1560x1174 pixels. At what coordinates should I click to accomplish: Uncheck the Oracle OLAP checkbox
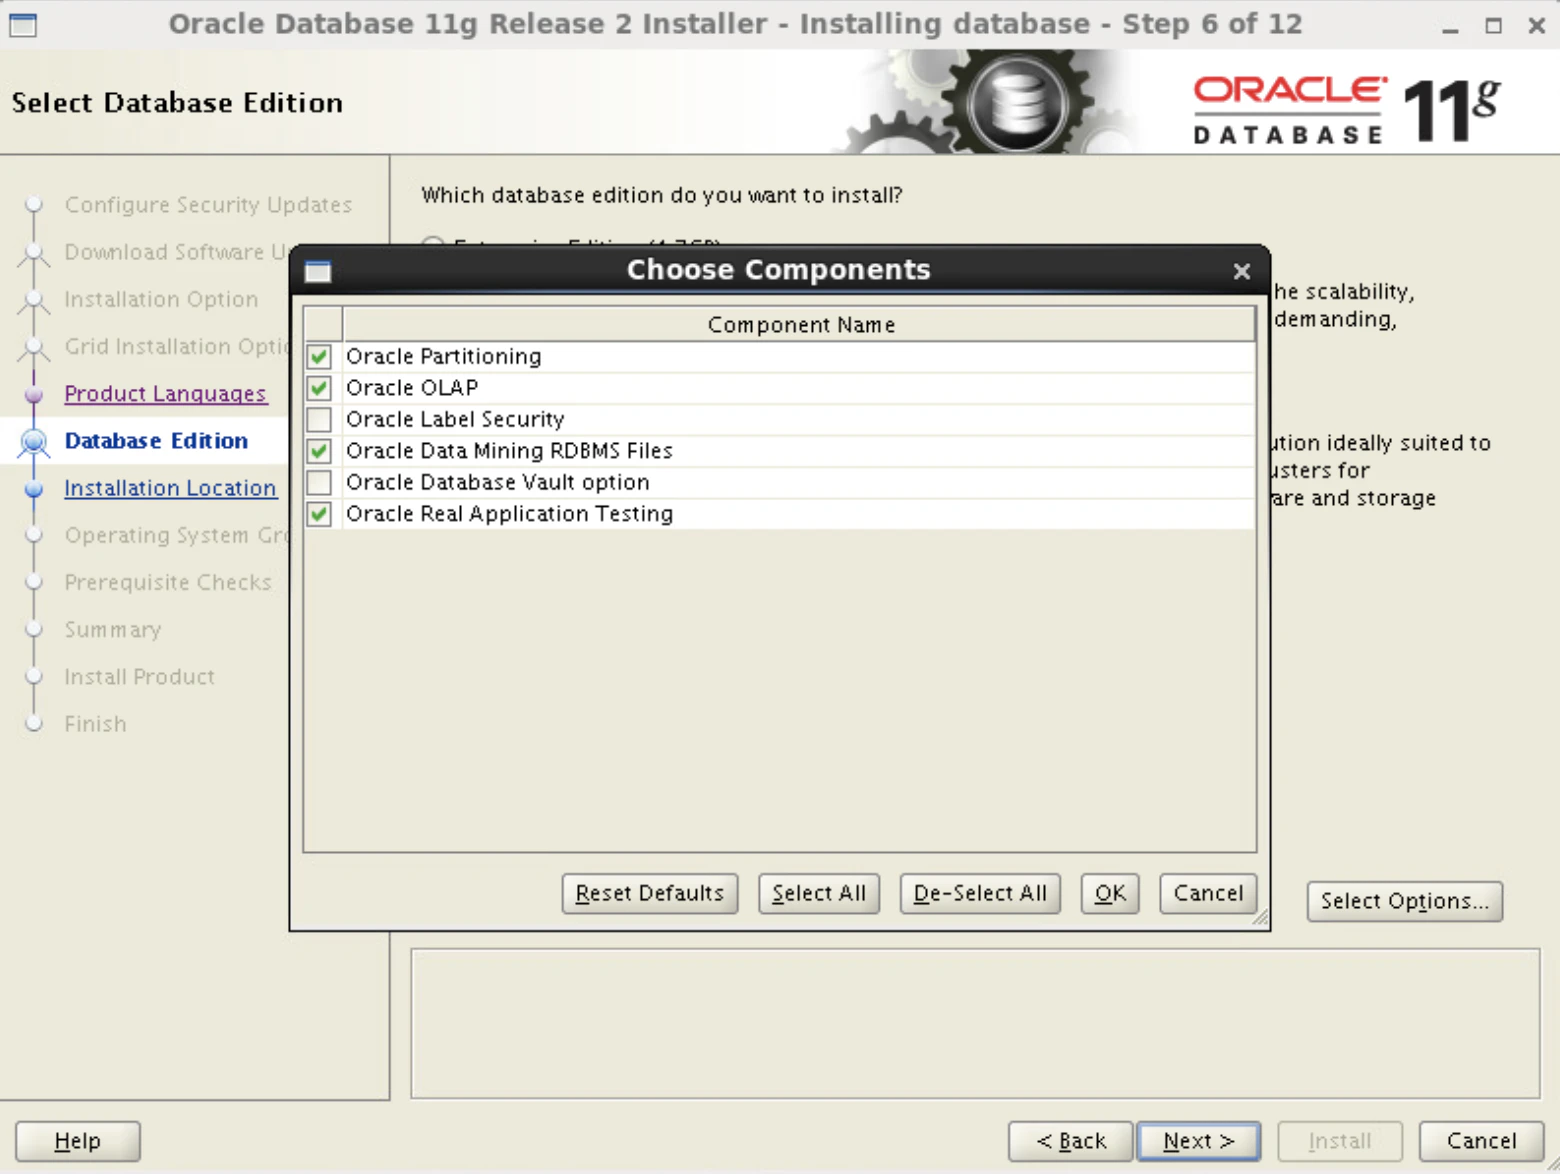(x=319, y=388)
